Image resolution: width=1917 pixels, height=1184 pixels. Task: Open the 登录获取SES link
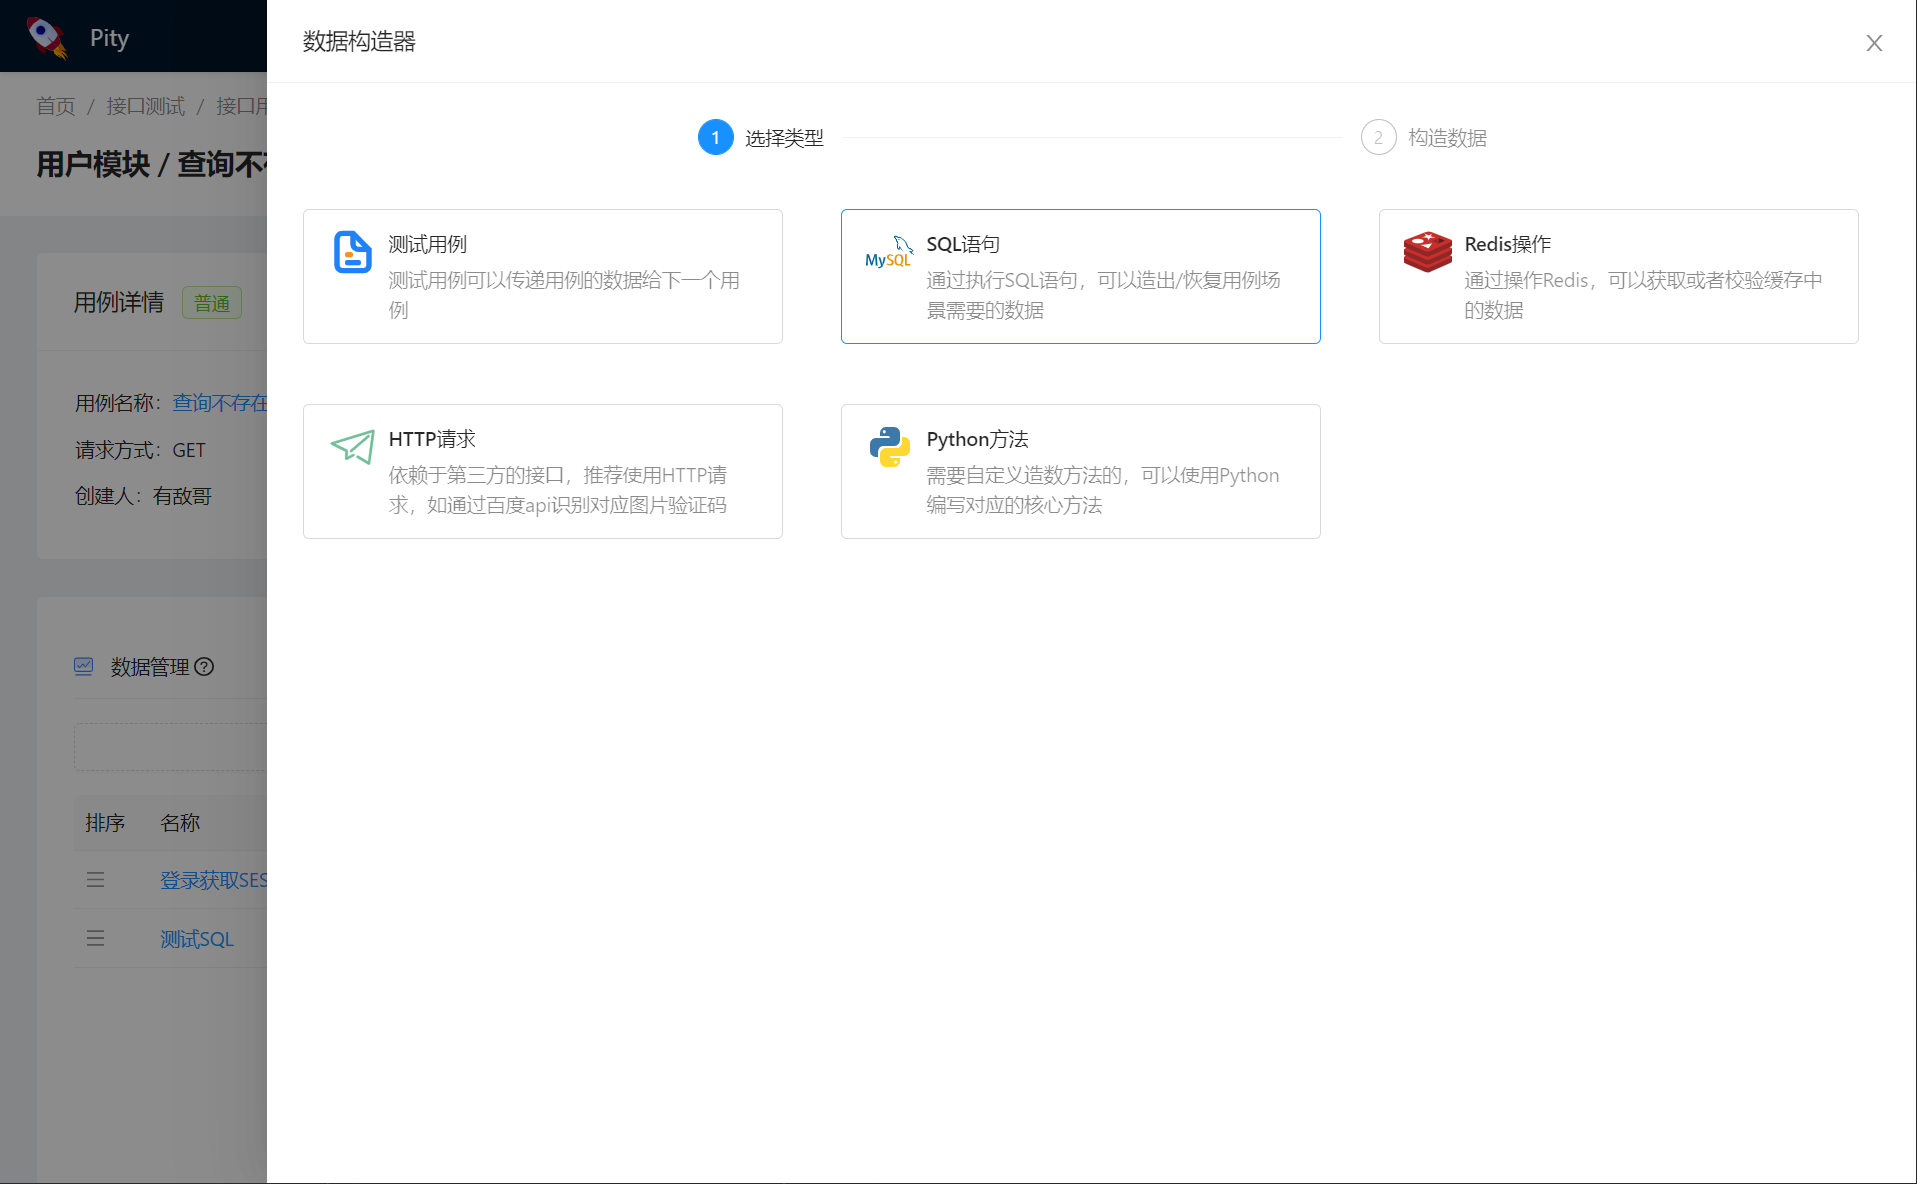click(x=214, y=880)
